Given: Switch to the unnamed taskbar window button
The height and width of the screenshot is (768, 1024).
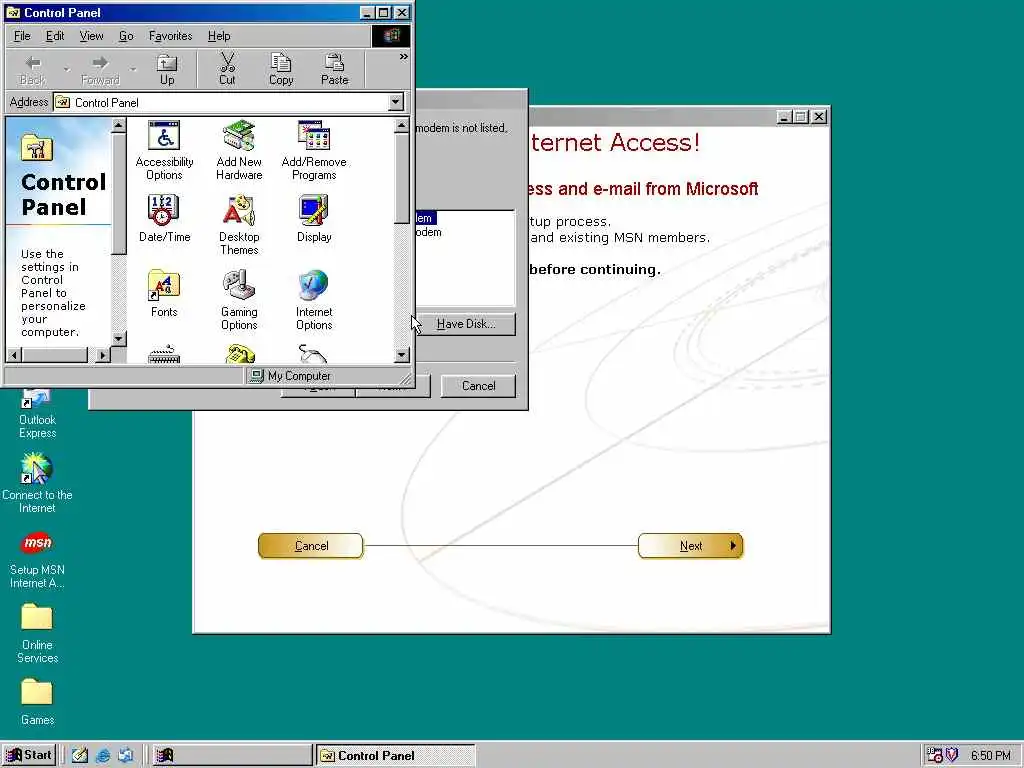Looking at the screenshot, I should tap(232, 756).
